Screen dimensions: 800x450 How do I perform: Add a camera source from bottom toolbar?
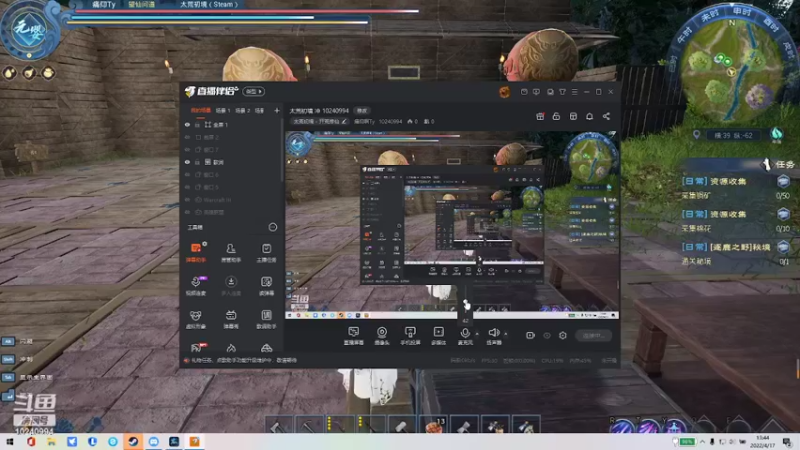pyautogui.click(x=382, y=336)
